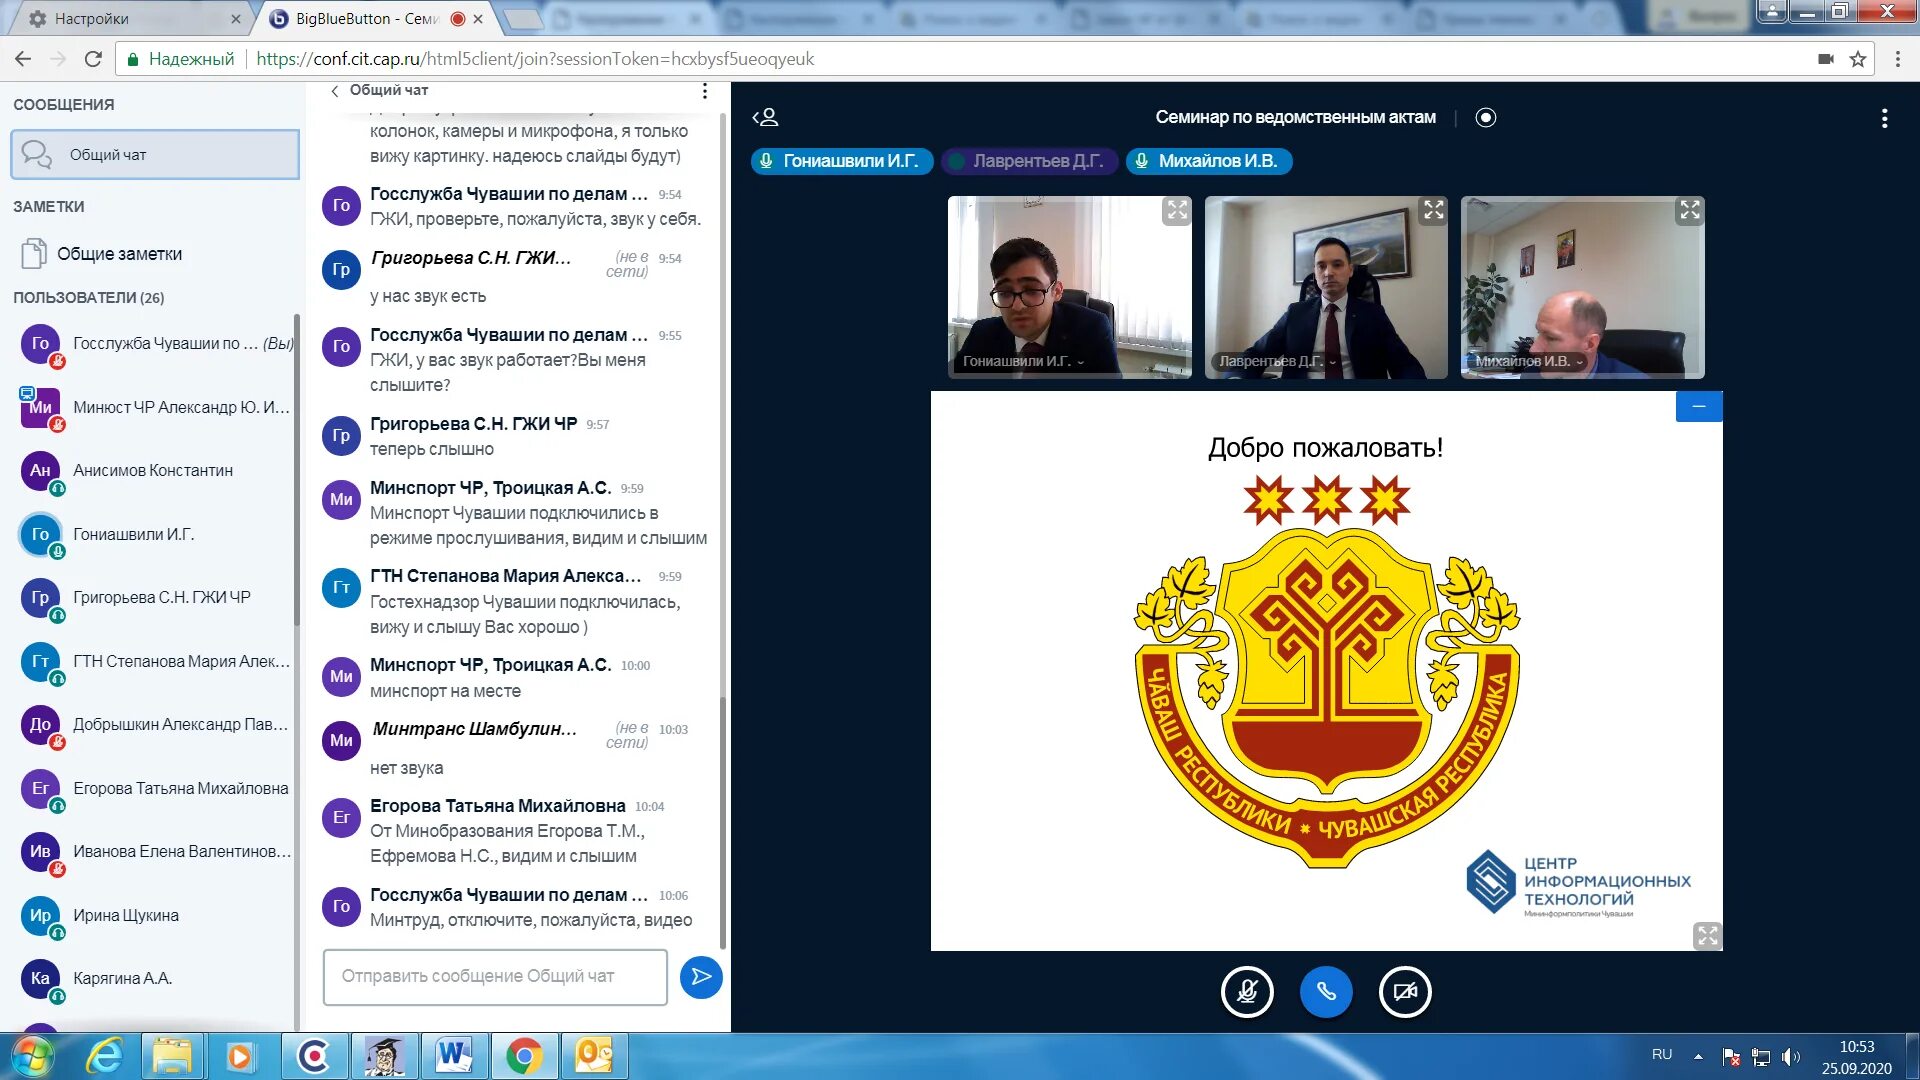Leave audio with the phone button
The image size is (1920, 1080).
[1326, 992]
